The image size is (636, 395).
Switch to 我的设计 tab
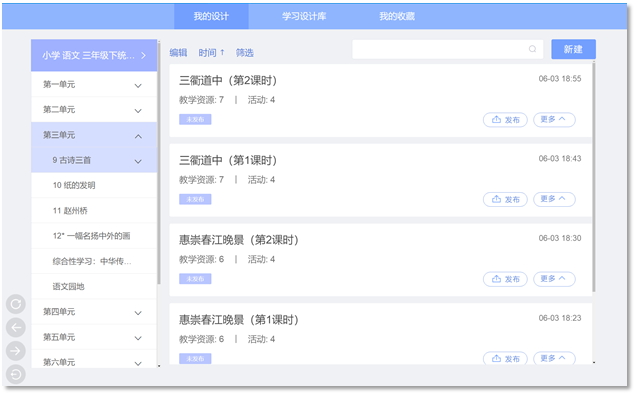(x=211, y=16)
